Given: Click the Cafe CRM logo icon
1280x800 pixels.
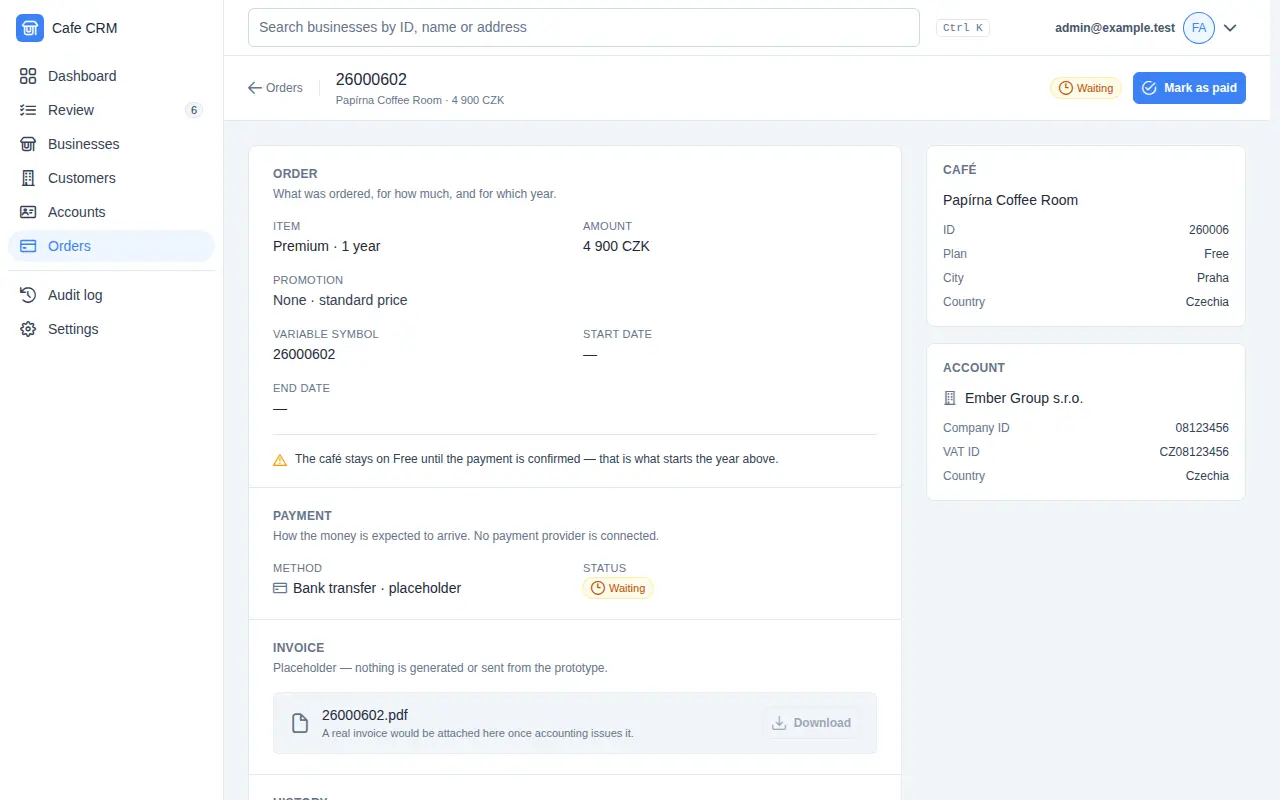Looking at the screenshot, I should (x=30, y=28).
